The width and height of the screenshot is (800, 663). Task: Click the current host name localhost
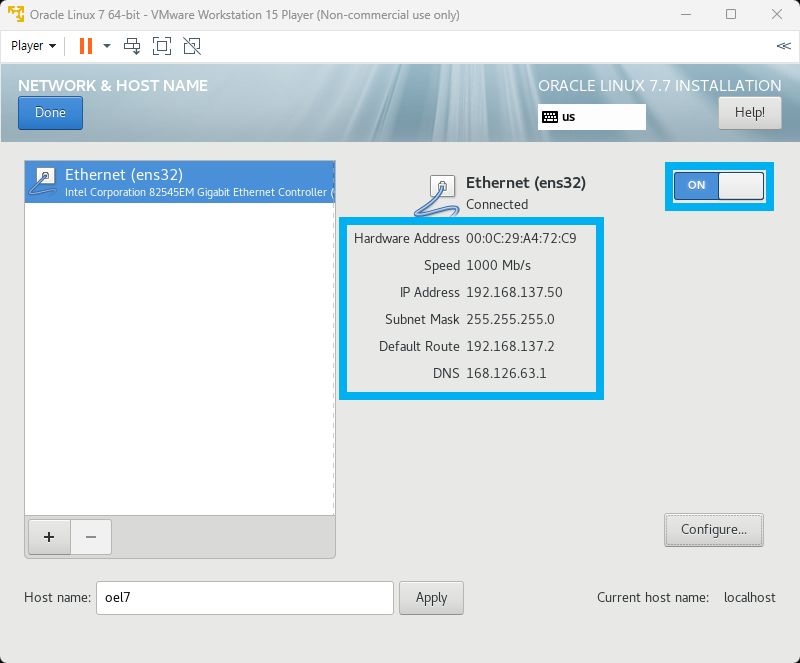point(749,598)
